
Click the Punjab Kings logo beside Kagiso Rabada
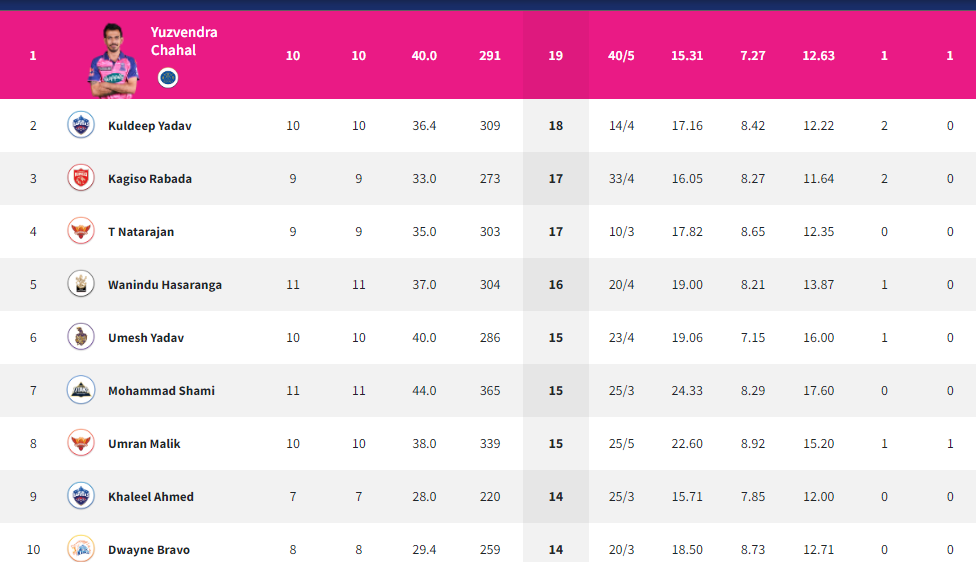81,178
